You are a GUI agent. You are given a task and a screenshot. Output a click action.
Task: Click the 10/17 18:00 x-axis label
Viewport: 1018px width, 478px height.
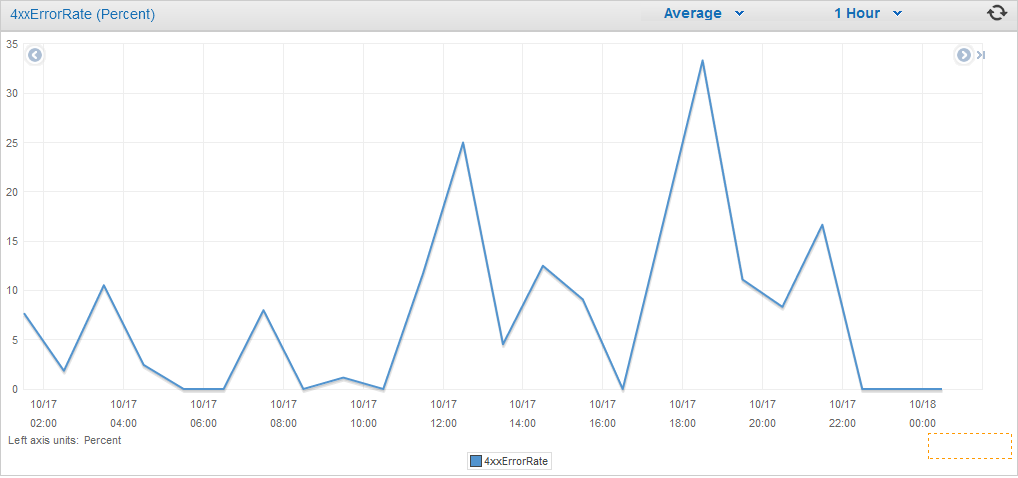[683, 413]
